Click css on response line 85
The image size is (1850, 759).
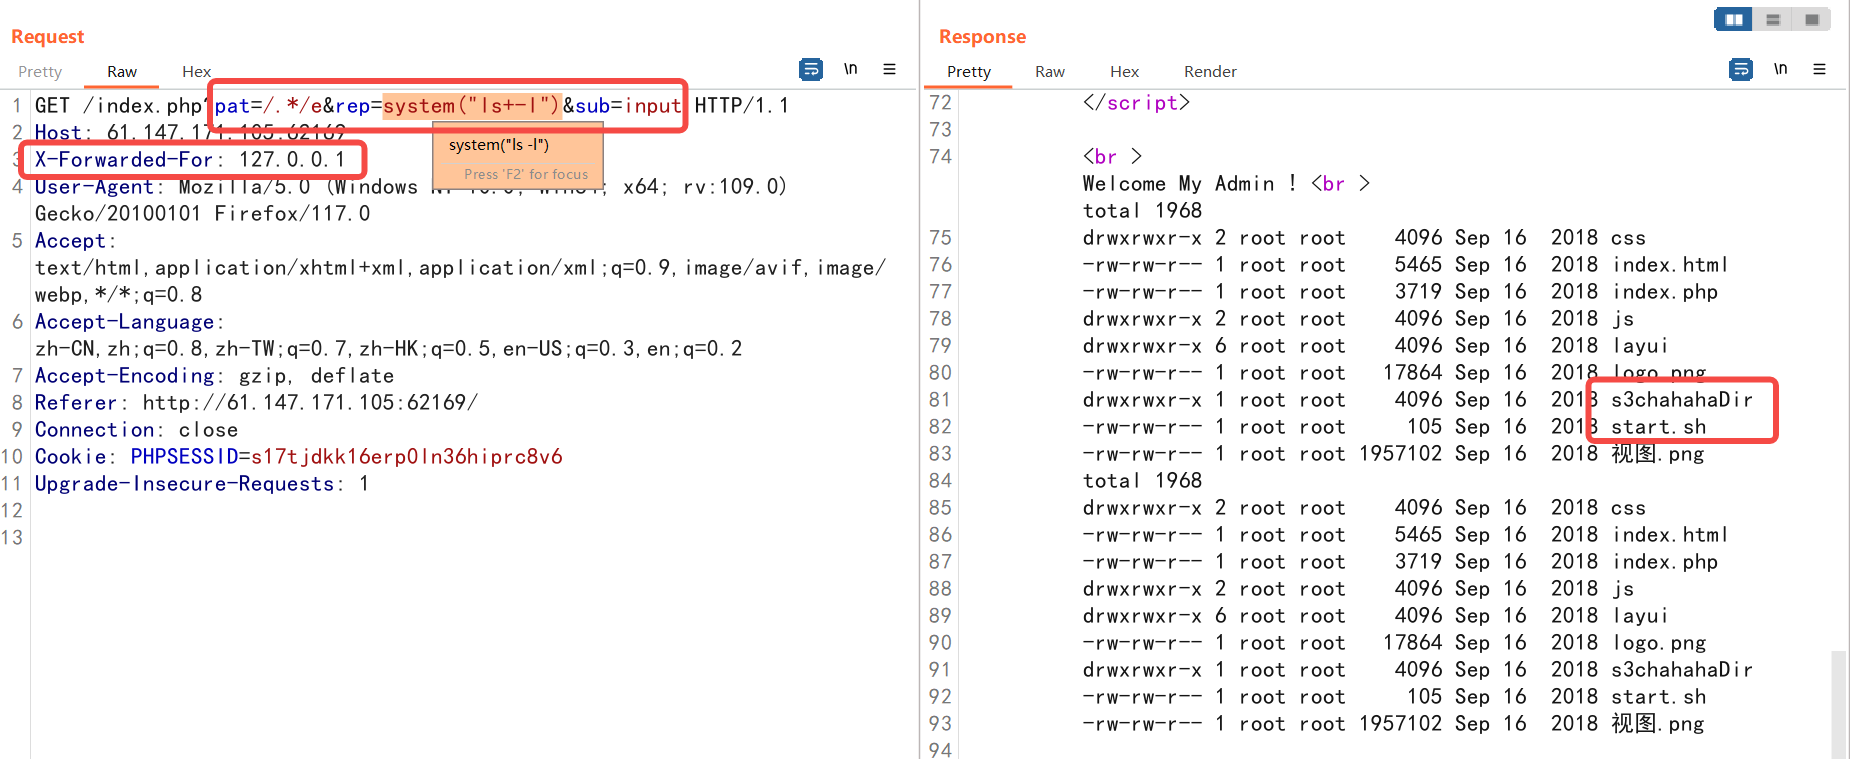[1628, 508]
